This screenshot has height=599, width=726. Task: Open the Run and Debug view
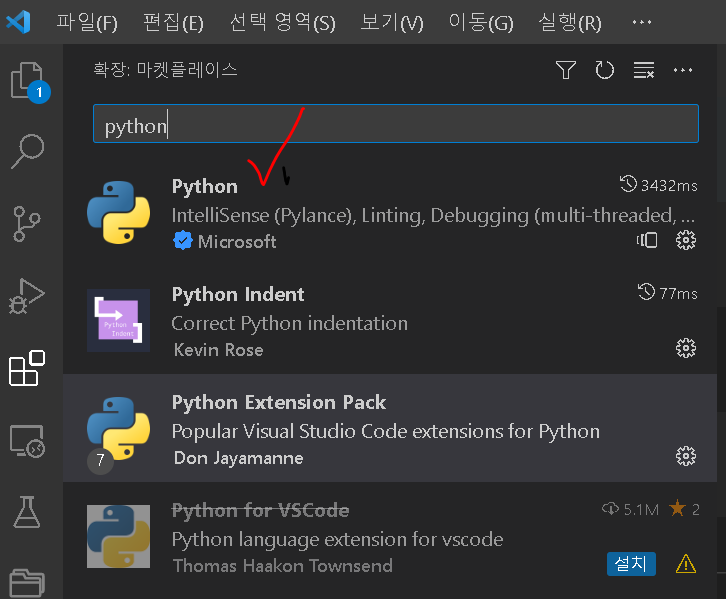[x=27, y=296]
